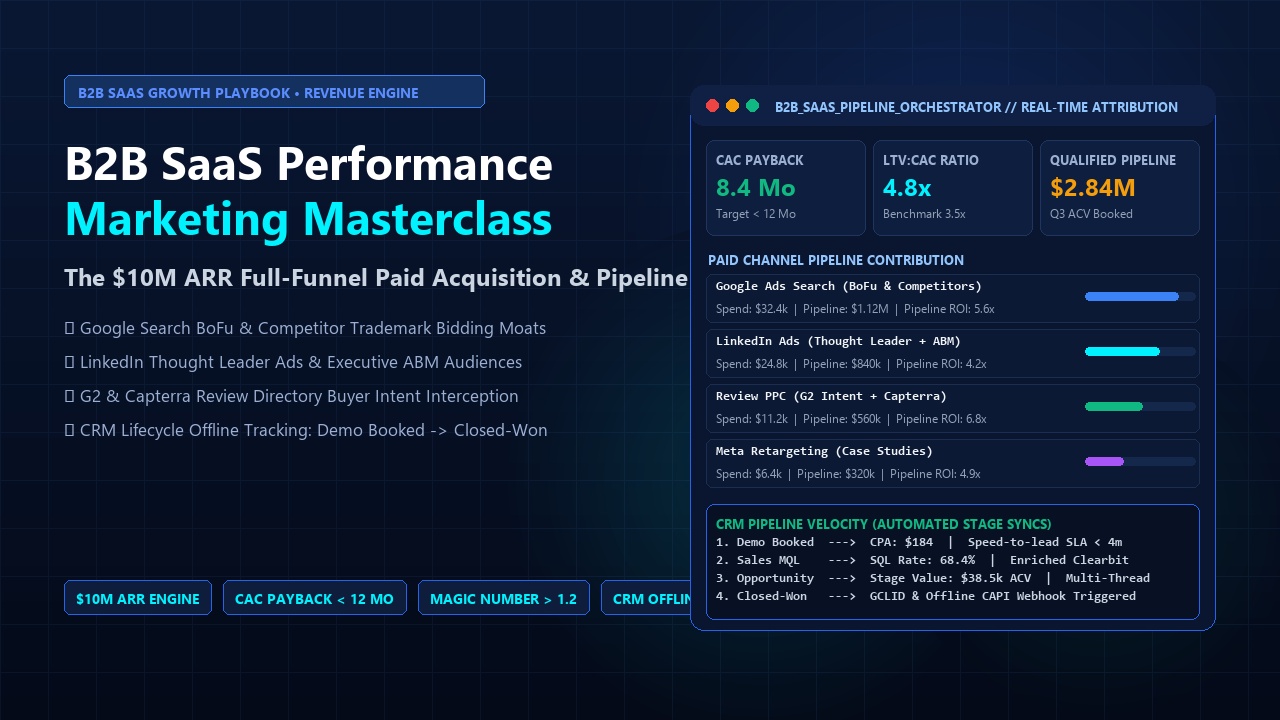Click the B2B_SAAS_PIPELINE_ORCHESTRATOR title bar text
The image size is (1280, 720).
pyautogui.click(x=976, y=107)
